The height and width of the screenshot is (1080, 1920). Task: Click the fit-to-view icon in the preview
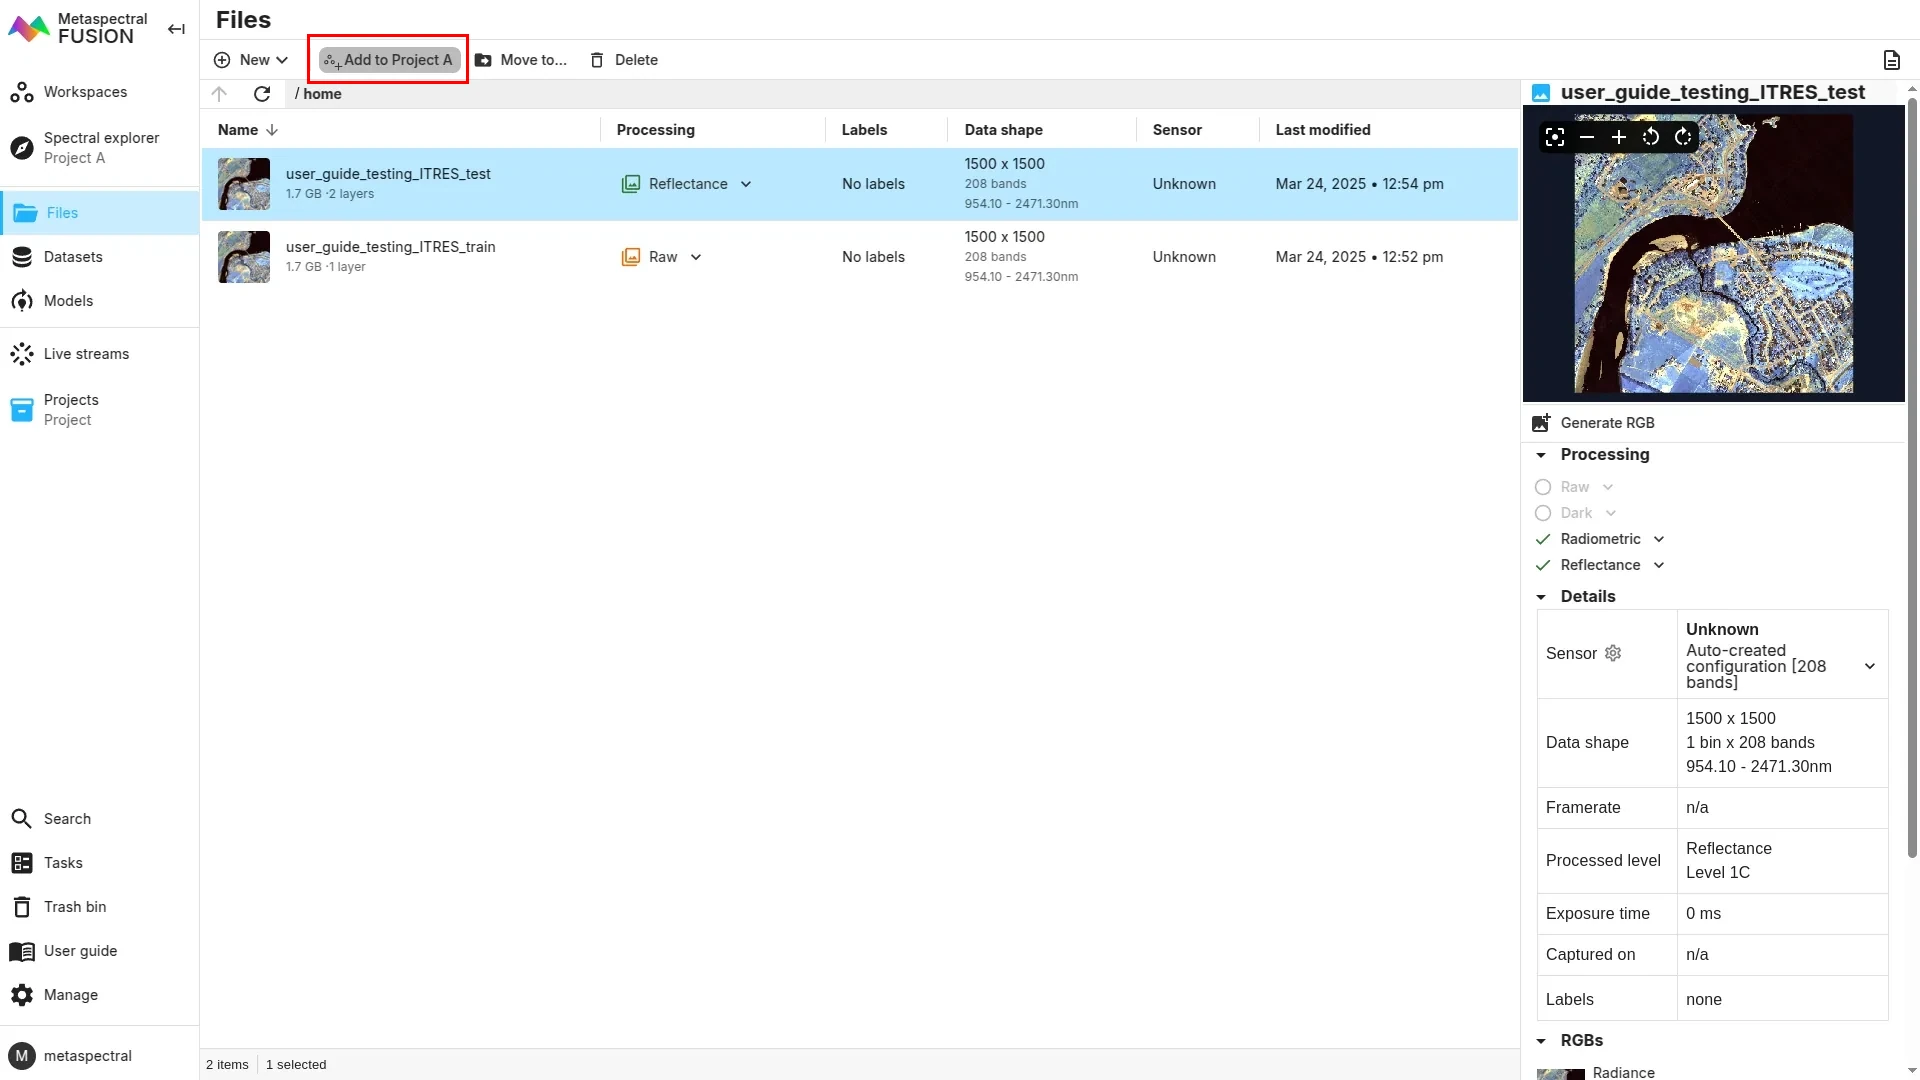(x=1554, y=137)
